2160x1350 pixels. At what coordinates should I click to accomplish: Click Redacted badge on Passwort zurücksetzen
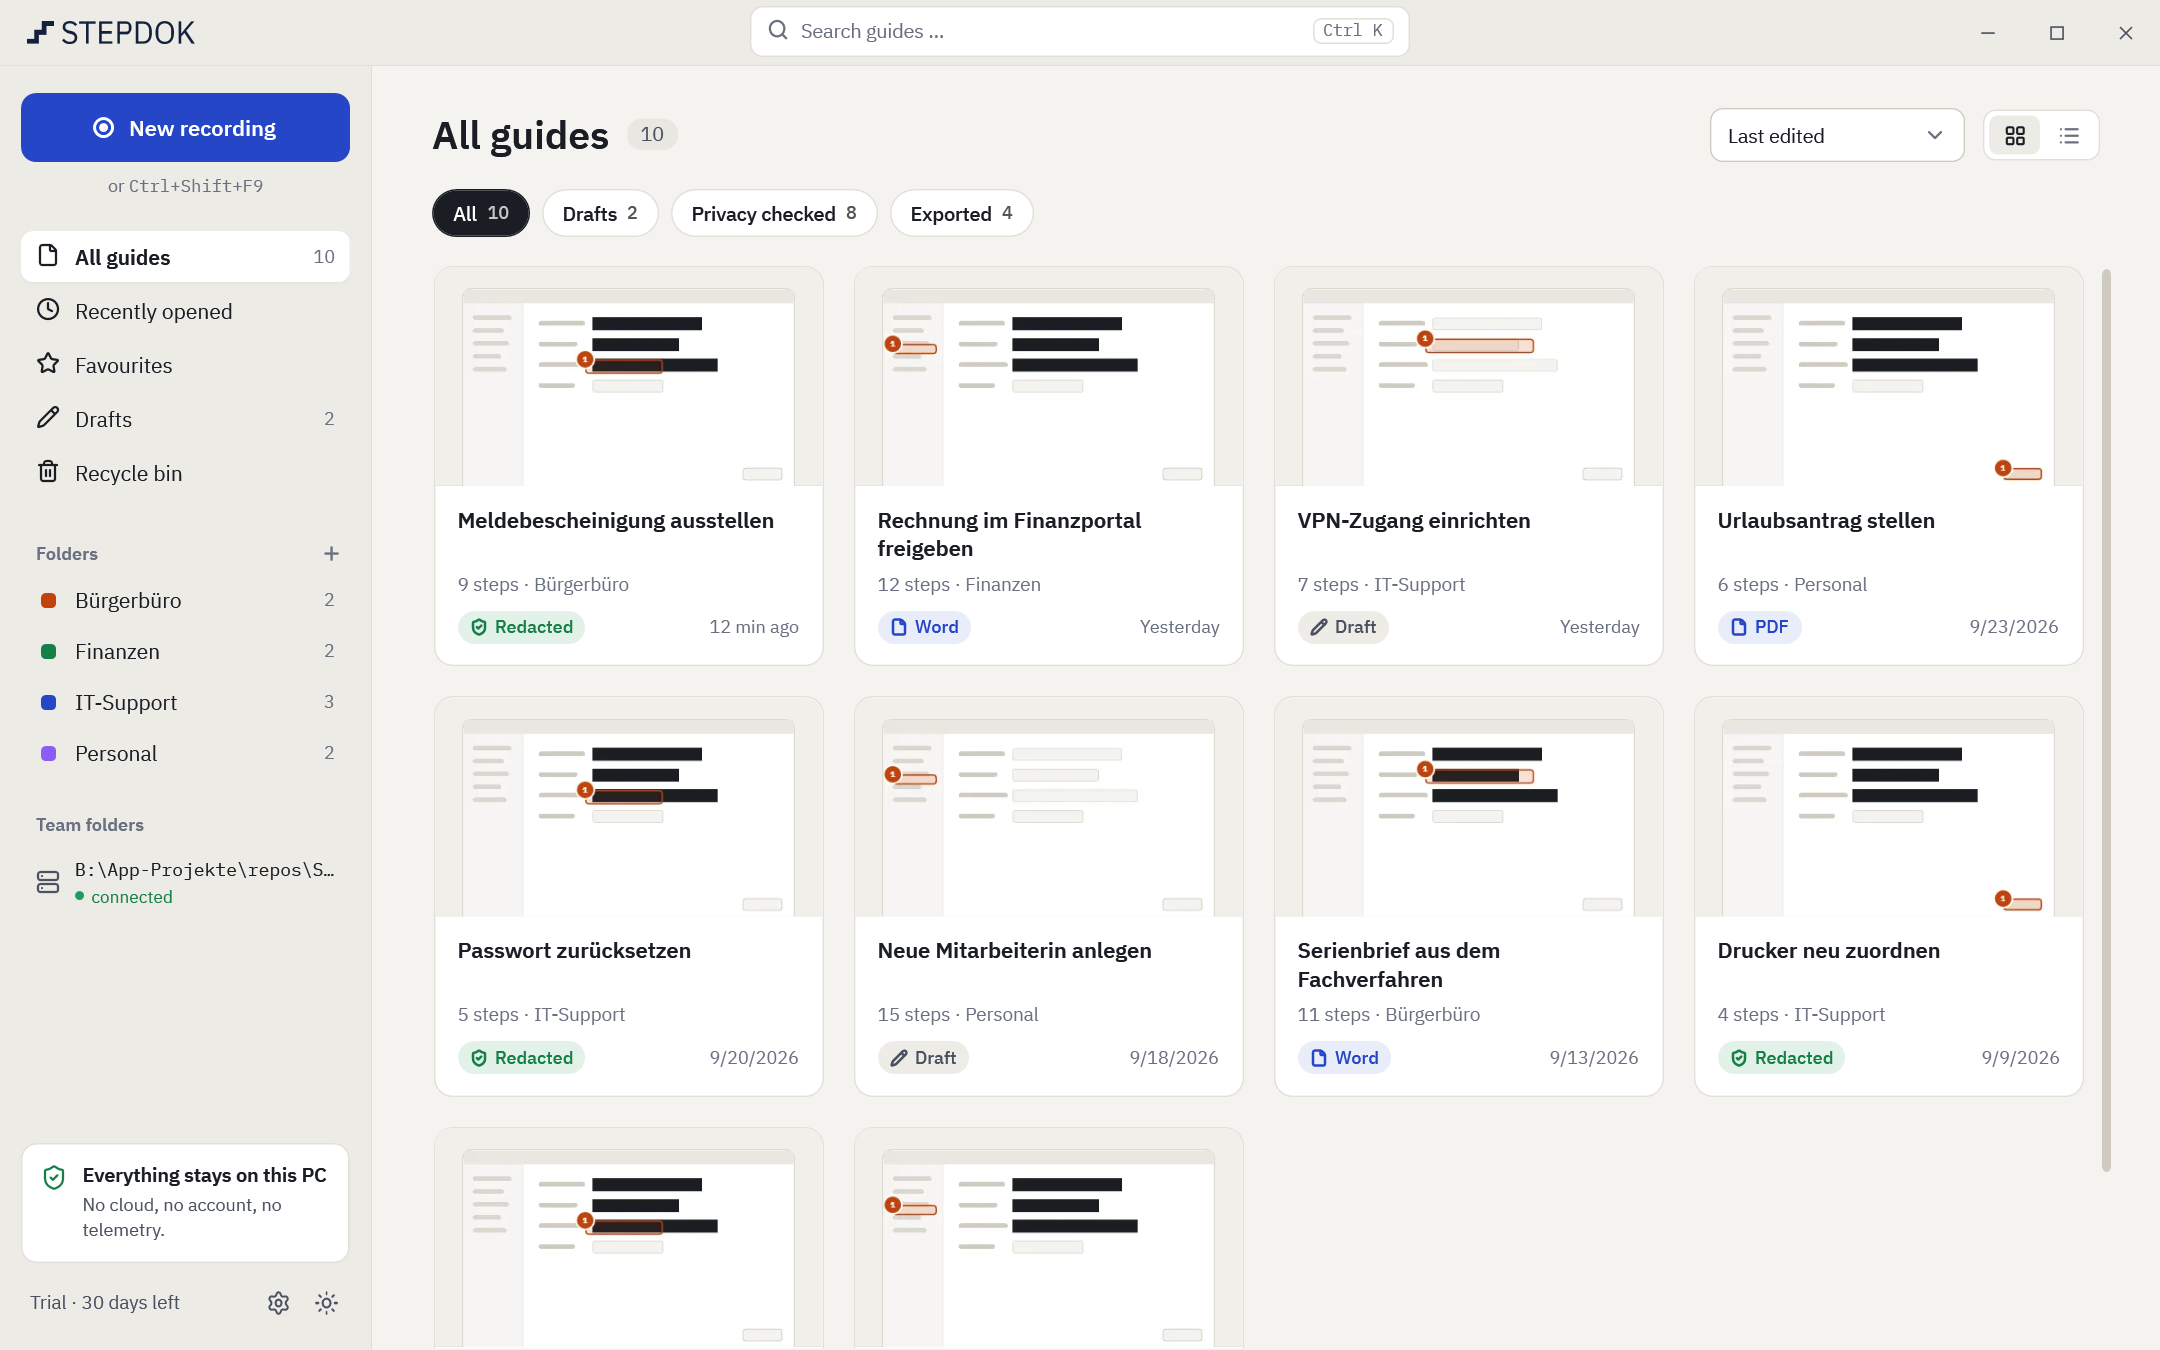coord(521,1058)
